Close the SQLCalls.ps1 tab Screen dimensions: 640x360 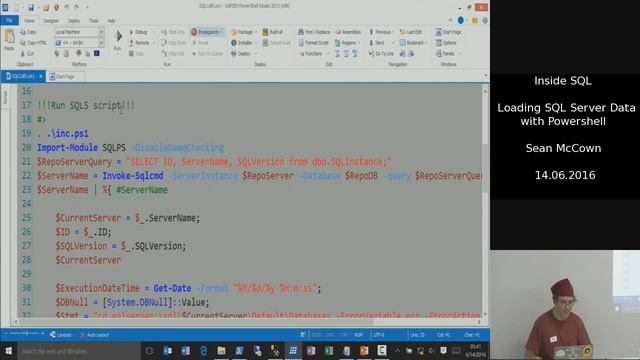click(x=41, y=76)
